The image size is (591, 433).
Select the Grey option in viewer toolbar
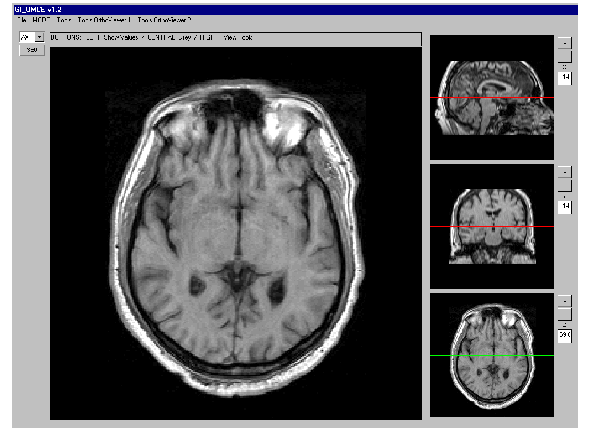[185, 38]
